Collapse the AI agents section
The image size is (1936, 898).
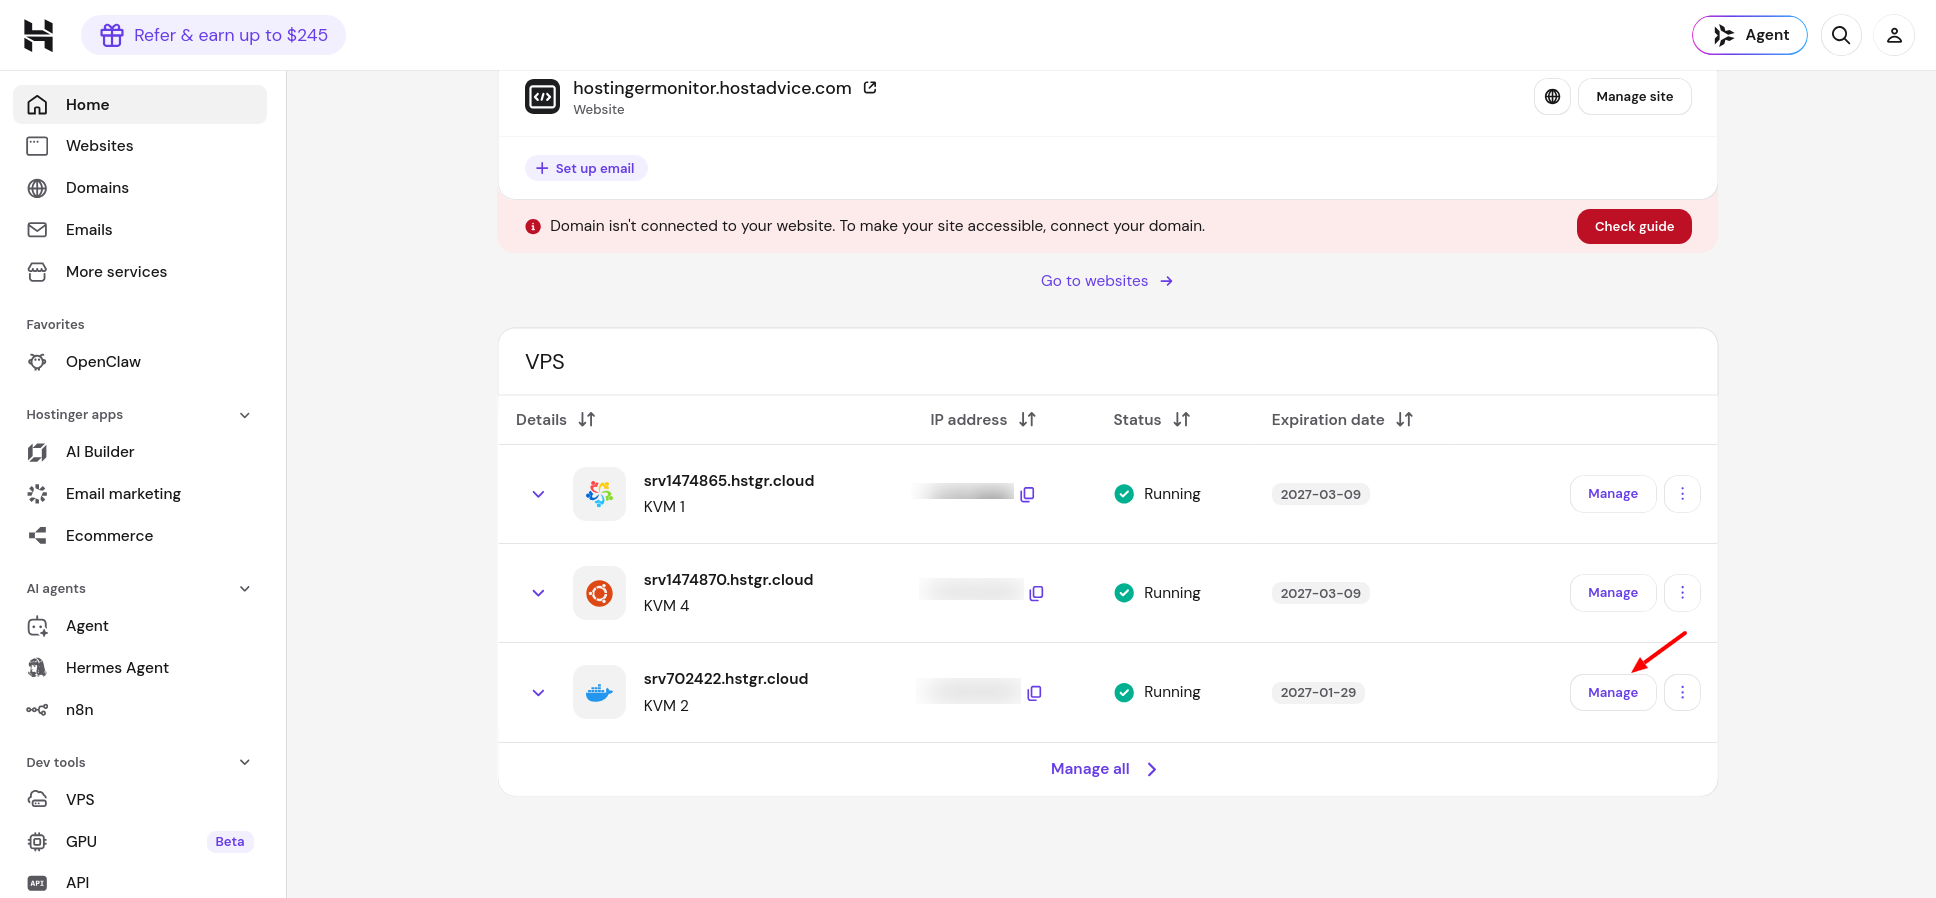point(245,589)
